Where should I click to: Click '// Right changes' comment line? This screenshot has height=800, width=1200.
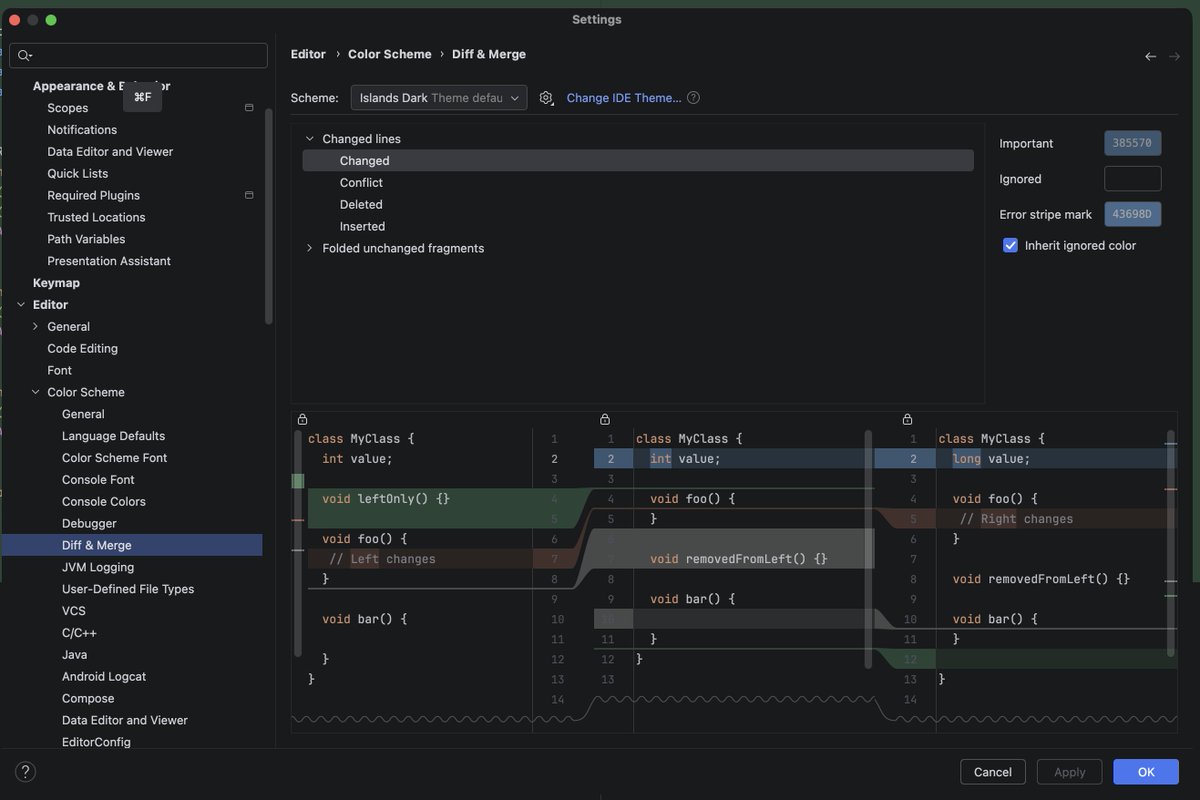point(1016,519)
